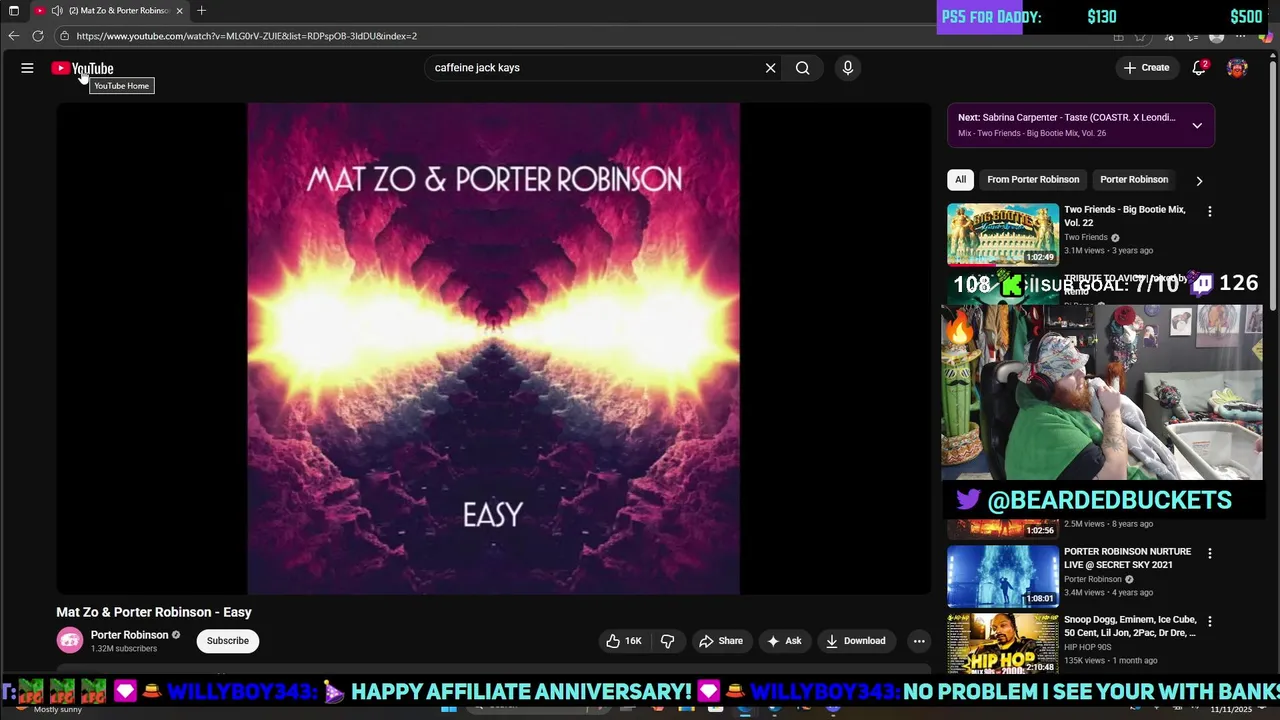Image resolution: width=1280 pixels, height=720 pixels.
Task: Open Two Friends - Big Bootie Mix title
Action: coord(1124,216)
